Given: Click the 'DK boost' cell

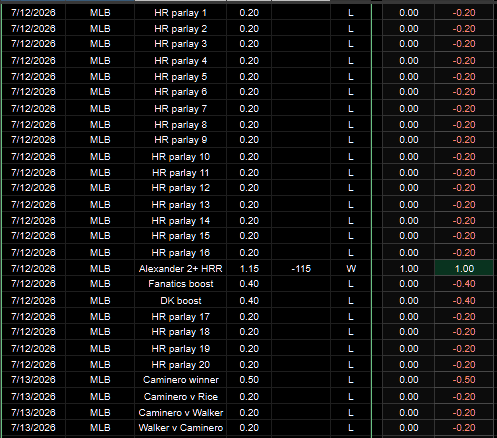Looking at the screenshot, I should (180, 301).
